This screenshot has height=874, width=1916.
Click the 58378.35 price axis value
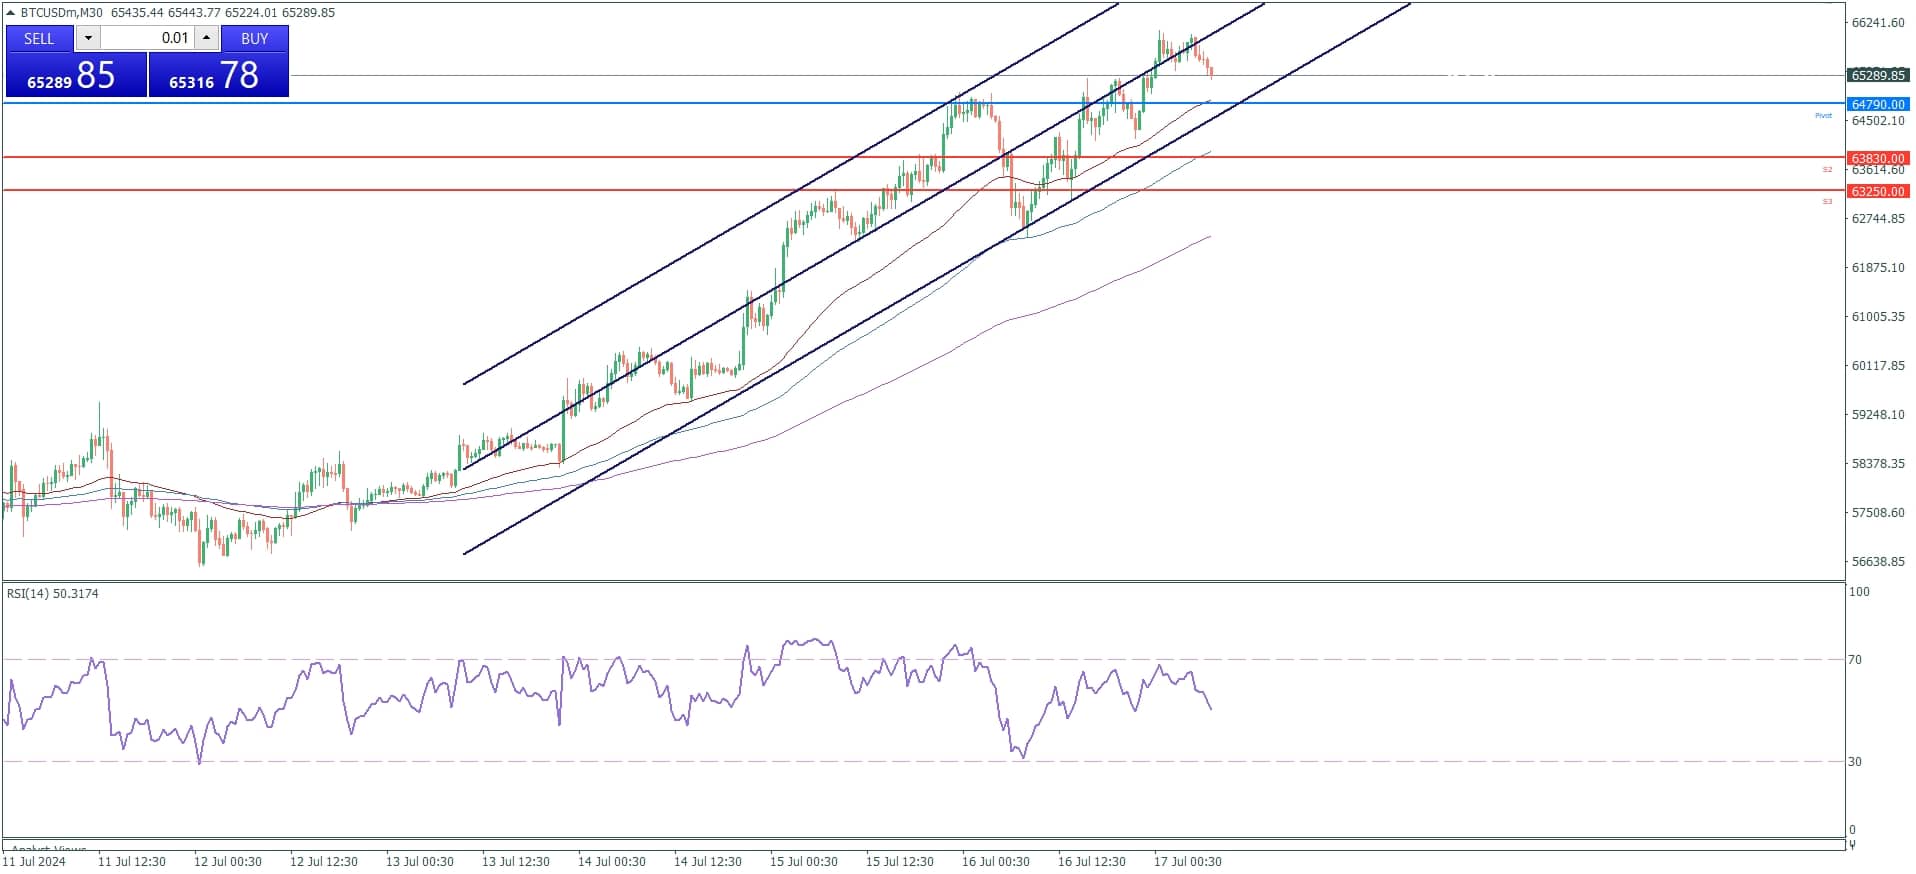1878,464
